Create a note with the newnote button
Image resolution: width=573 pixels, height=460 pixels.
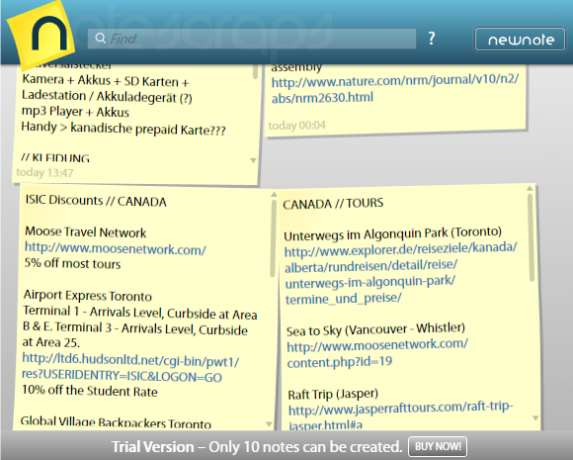(x=520, y=39)
